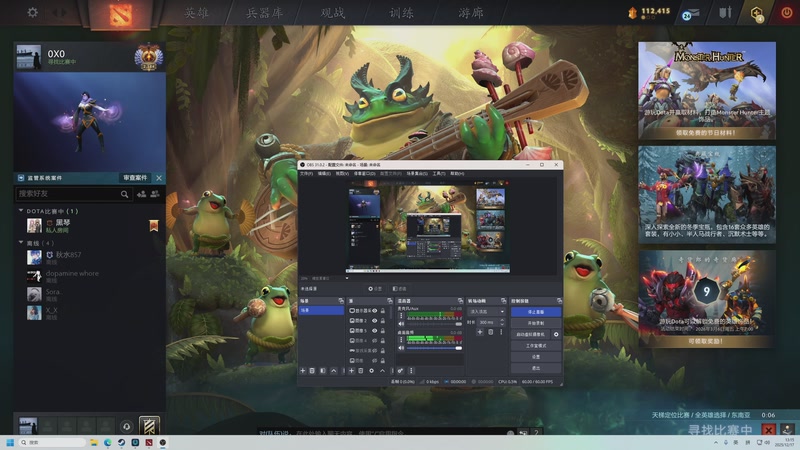Click the start virtual camera button in OBS
The width and height of the screenshot is (800, 450).
coord(531,334)
